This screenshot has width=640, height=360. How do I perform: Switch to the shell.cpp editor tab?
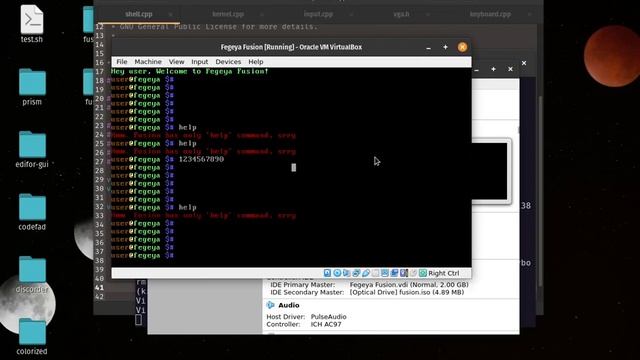point(138,14)
